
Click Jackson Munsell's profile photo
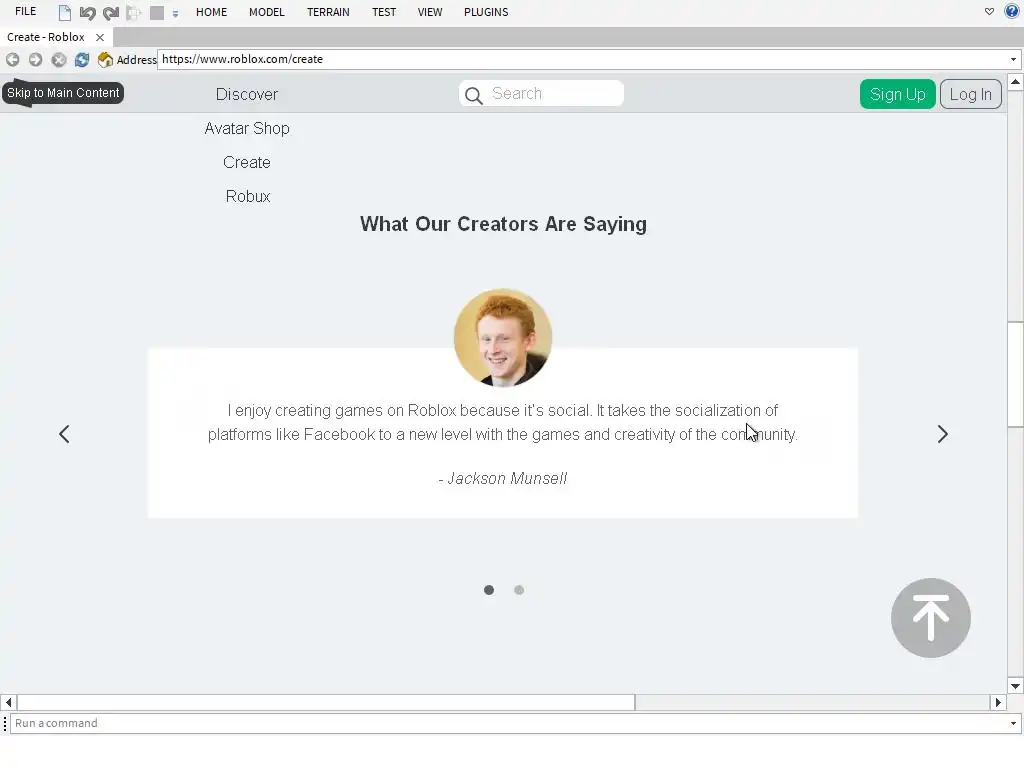click(503, 338)
